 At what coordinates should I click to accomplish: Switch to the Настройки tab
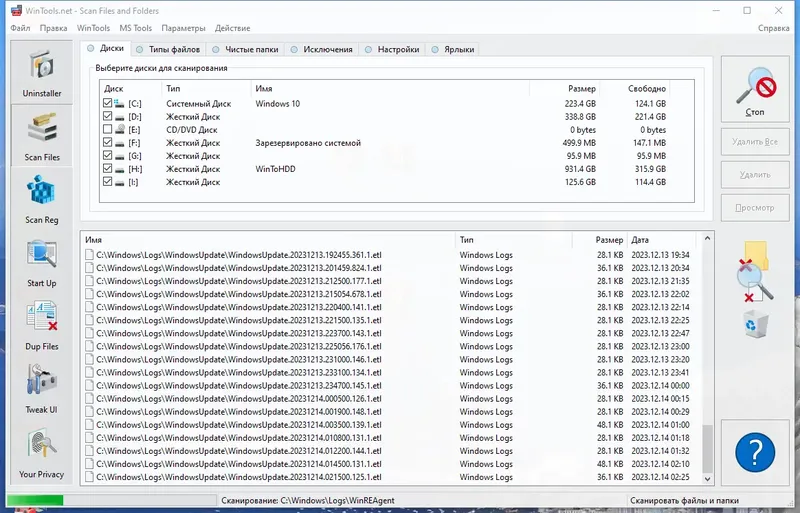tap(392, 50)
